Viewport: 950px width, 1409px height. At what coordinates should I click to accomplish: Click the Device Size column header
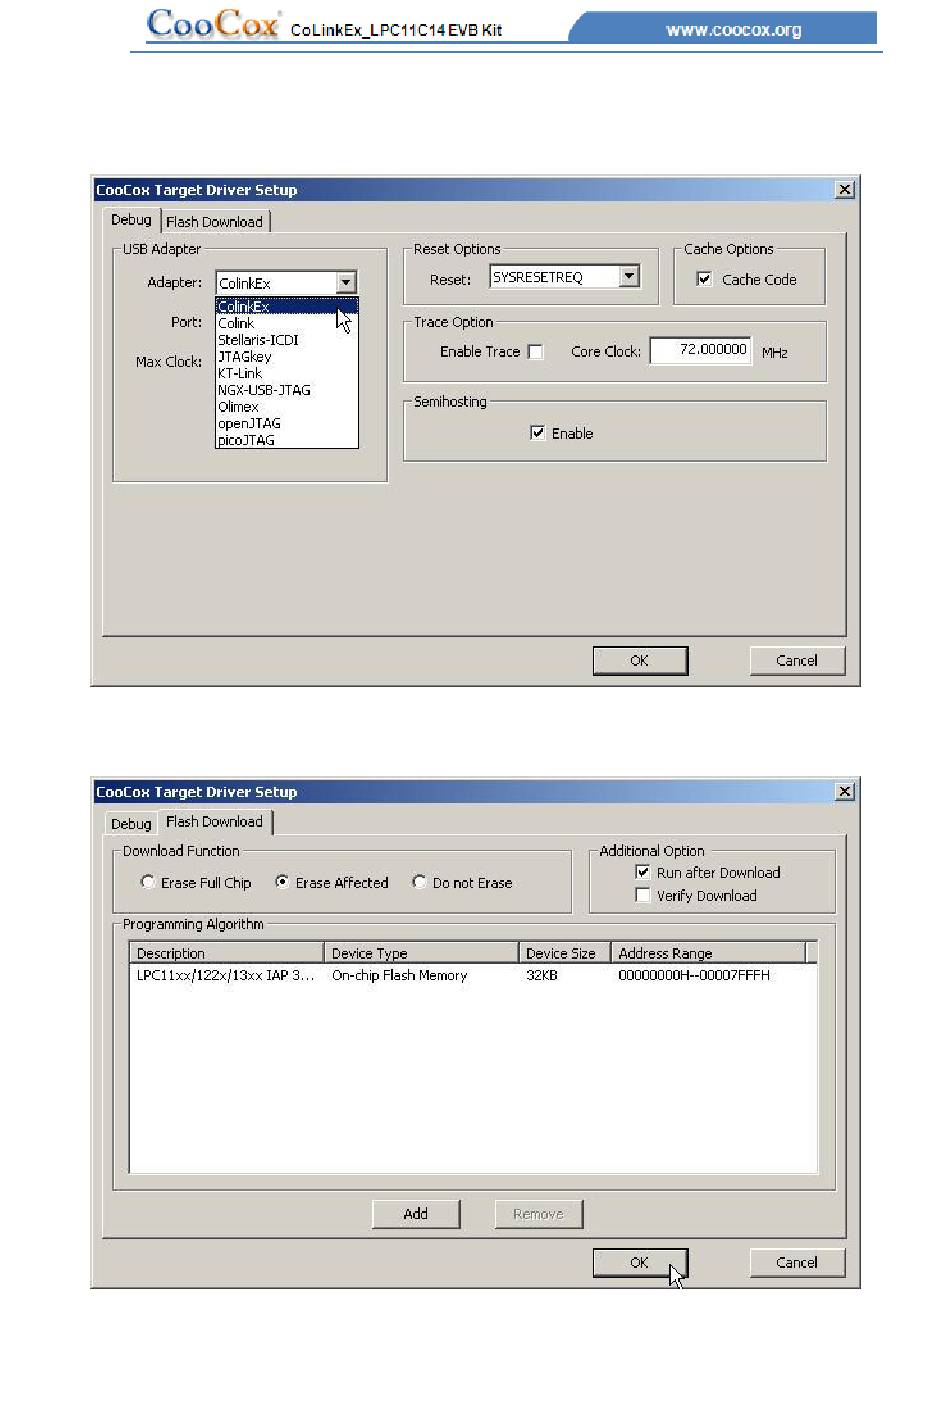[x=565, y=953]
